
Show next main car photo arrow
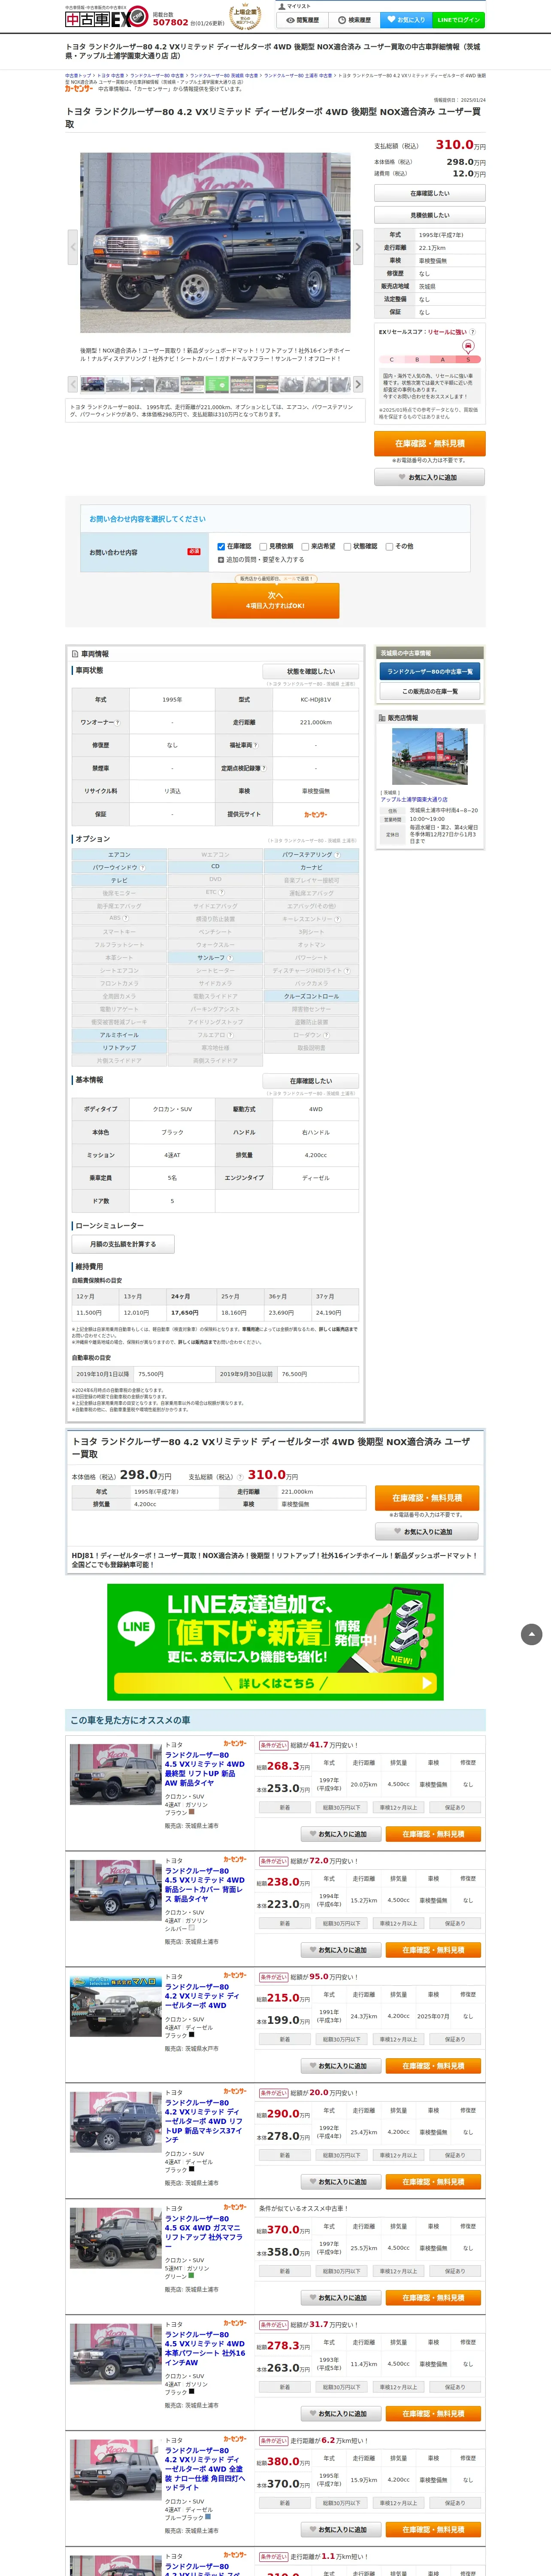[357, 246]
